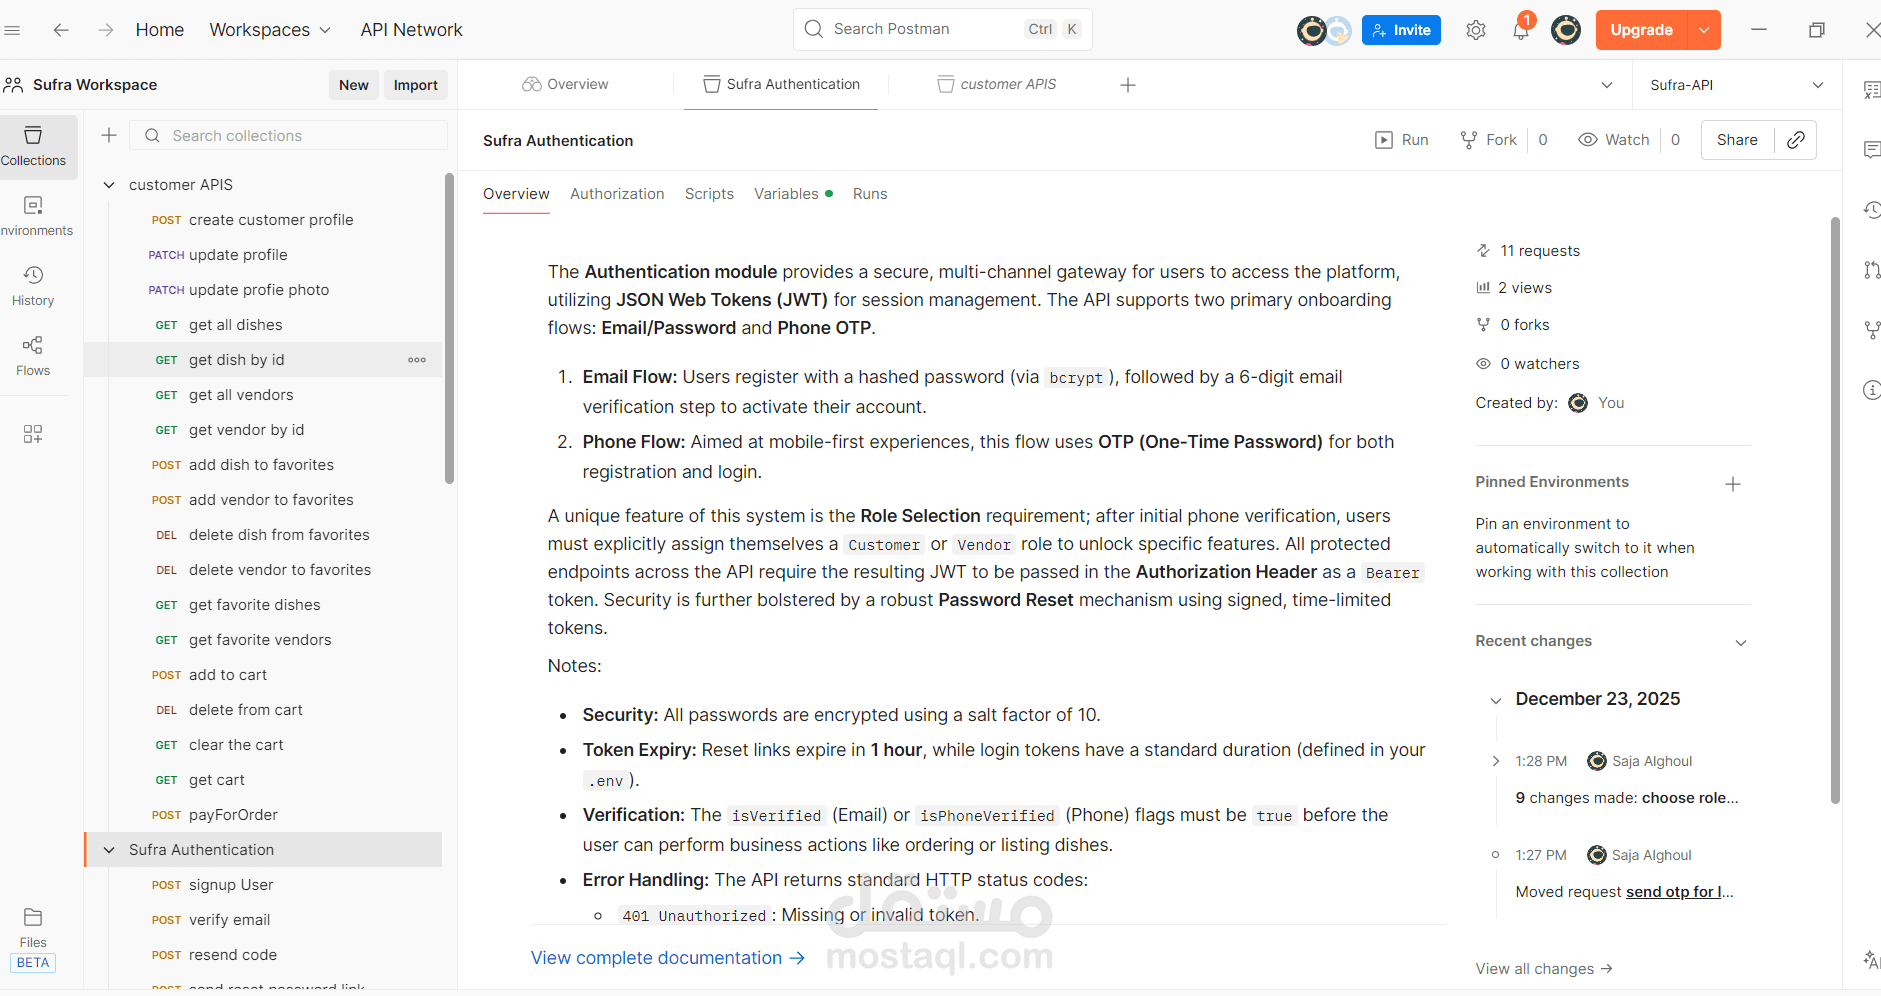Switch to customer APIS tab
Screen dimensions: 1881x996
click(x=997, y=85)
